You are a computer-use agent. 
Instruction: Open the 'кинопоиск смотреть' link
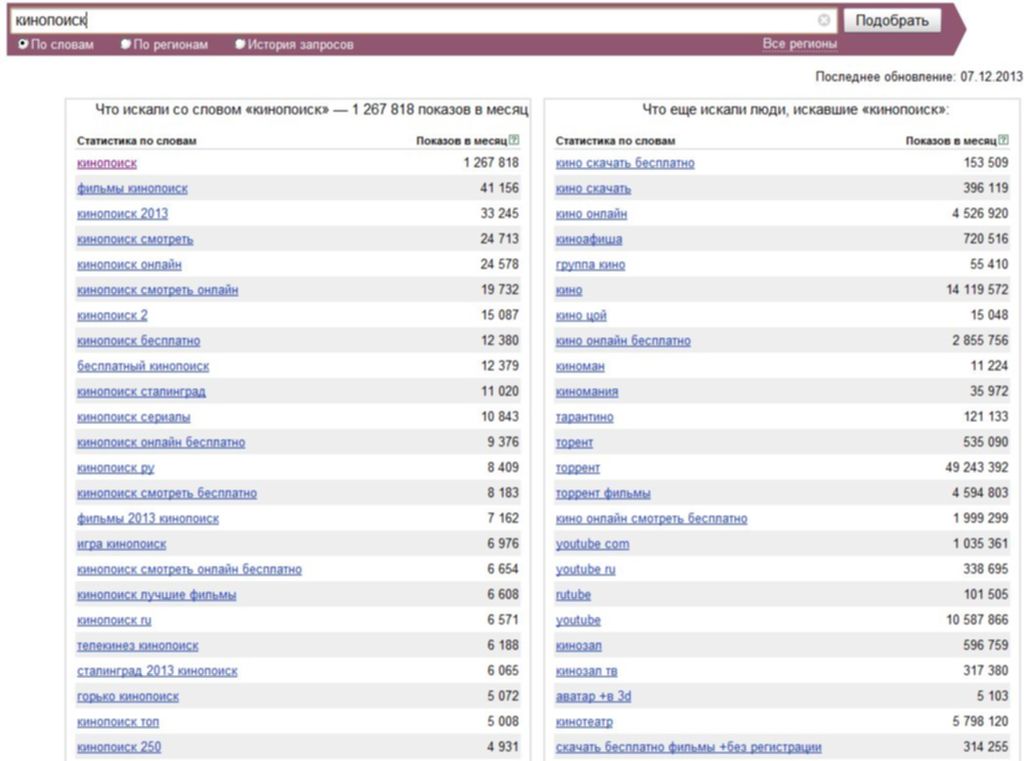tap(135, 240)
